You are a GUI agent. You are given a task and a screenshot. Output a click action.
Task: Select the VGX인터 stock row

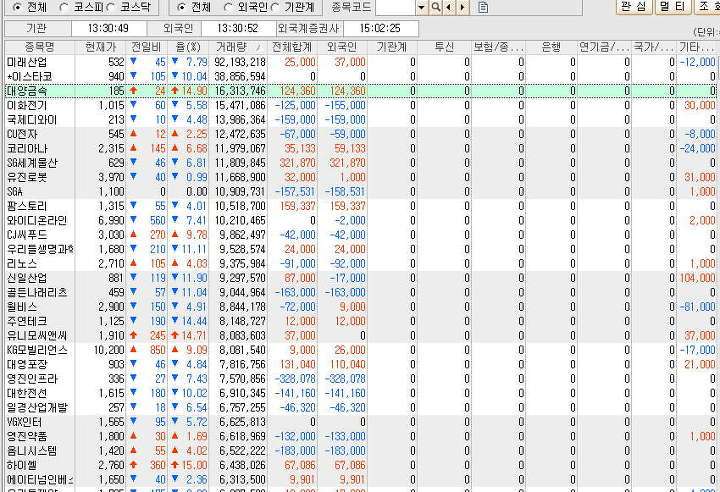[360, 422]
